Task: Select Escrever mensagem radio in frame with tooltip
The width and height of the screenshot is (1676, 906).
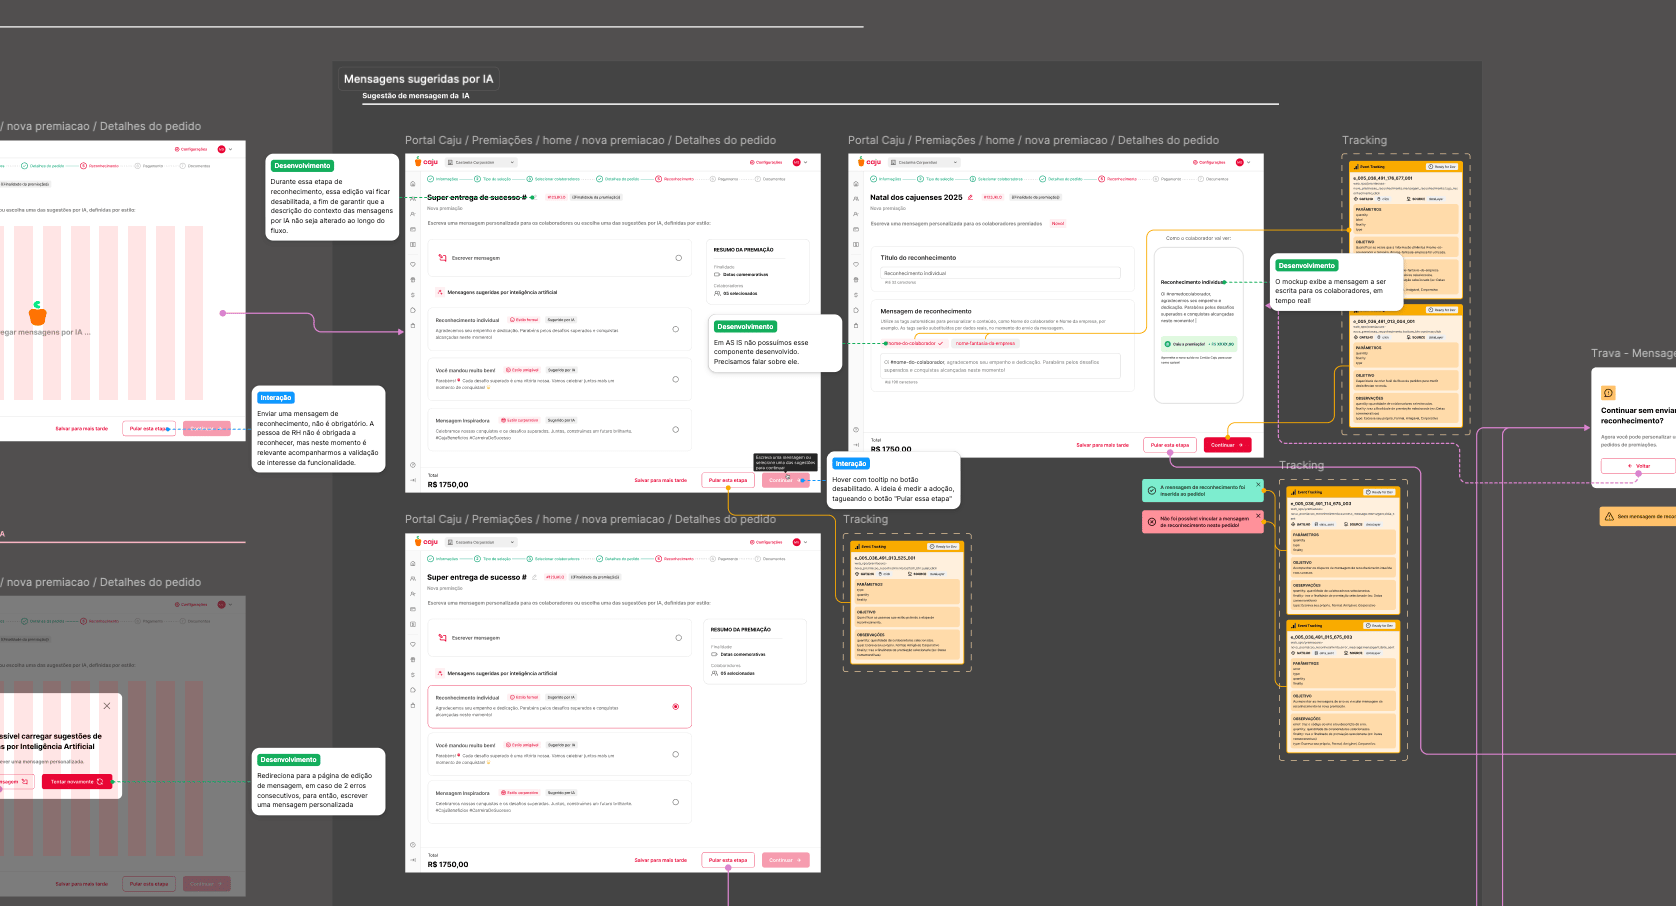Action: (678, 258)
